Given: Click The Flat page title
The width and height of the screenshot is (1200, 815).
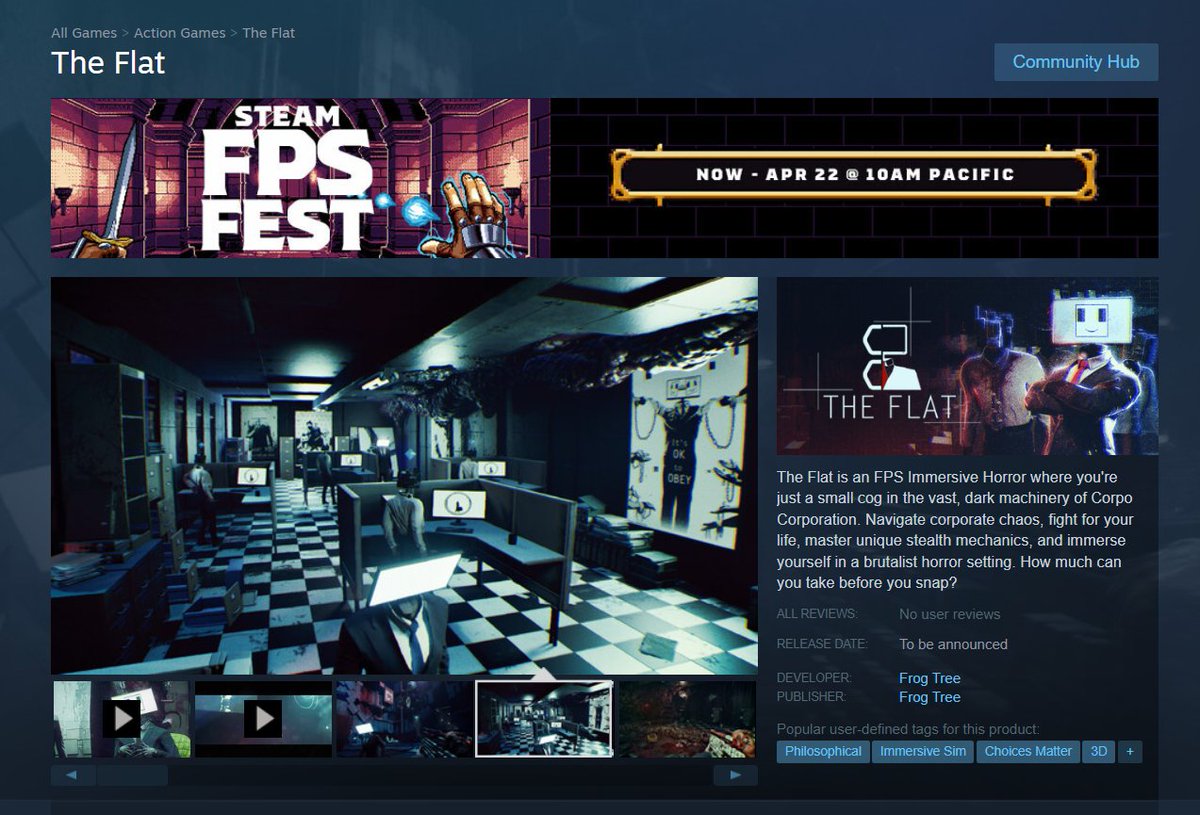Looking at the screenshot, I should 108,63.
